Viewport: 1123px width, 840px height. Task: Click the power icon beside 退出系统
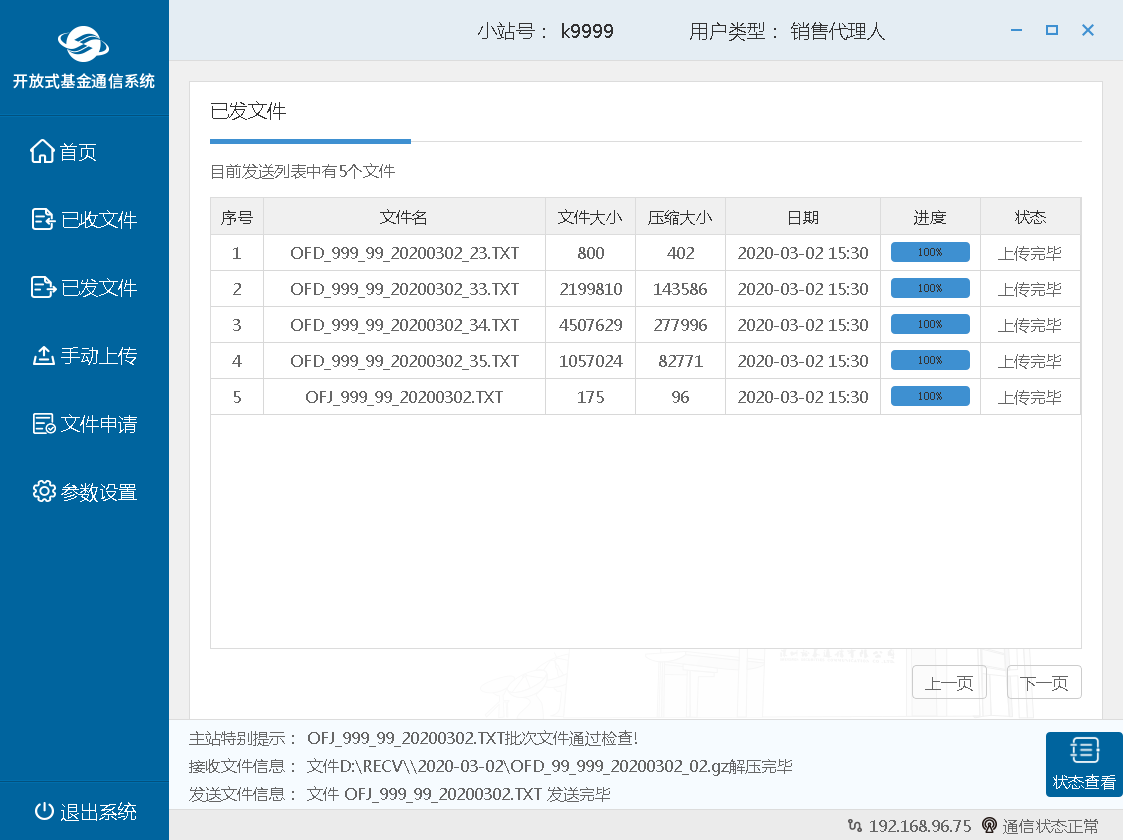point(44,811)
